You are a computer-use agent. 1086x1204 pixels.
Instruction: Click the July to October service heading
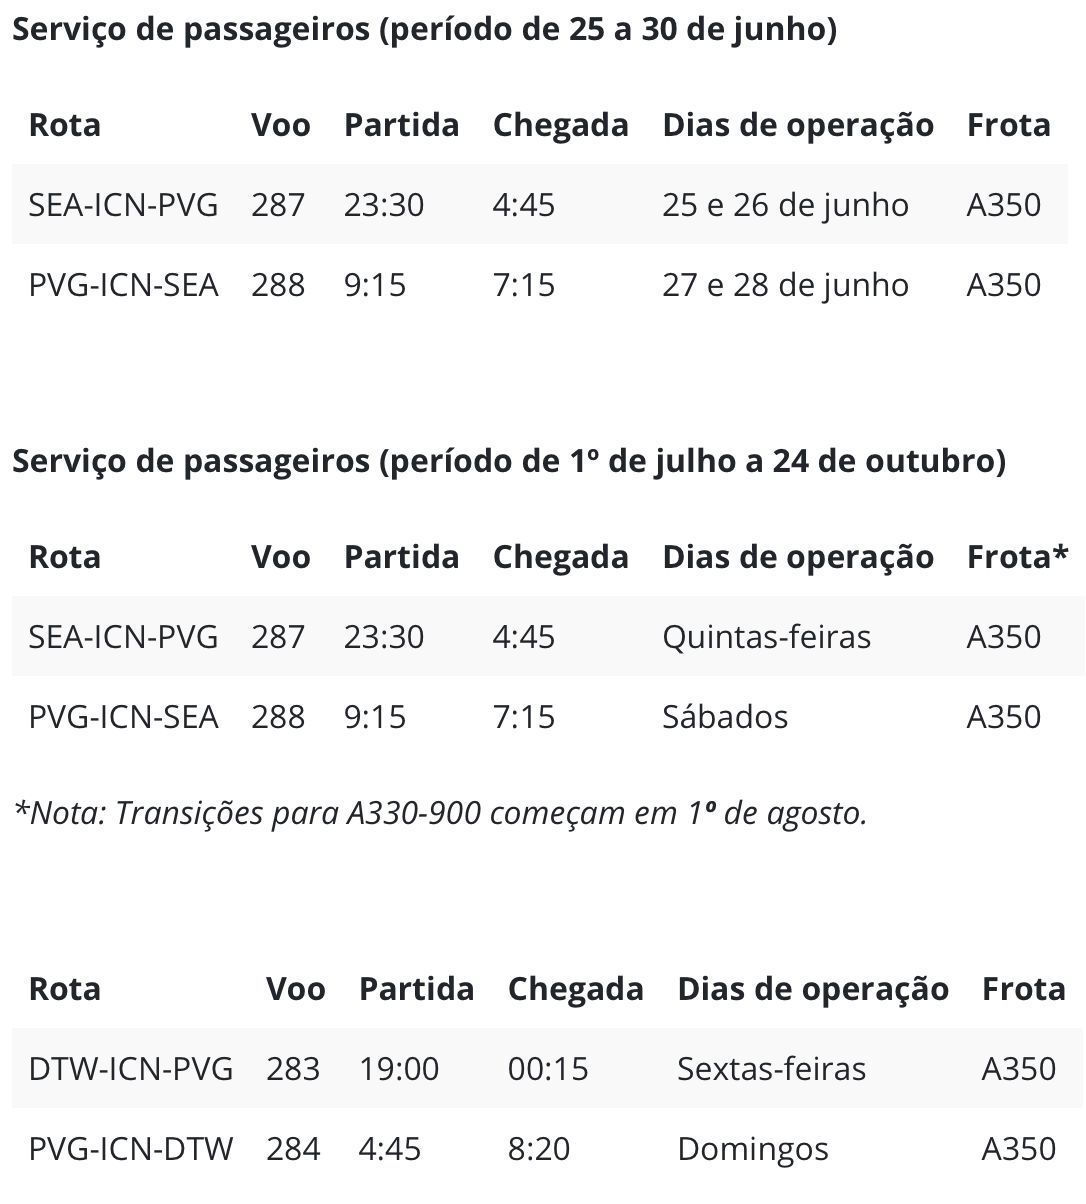[x=509, y=462]
